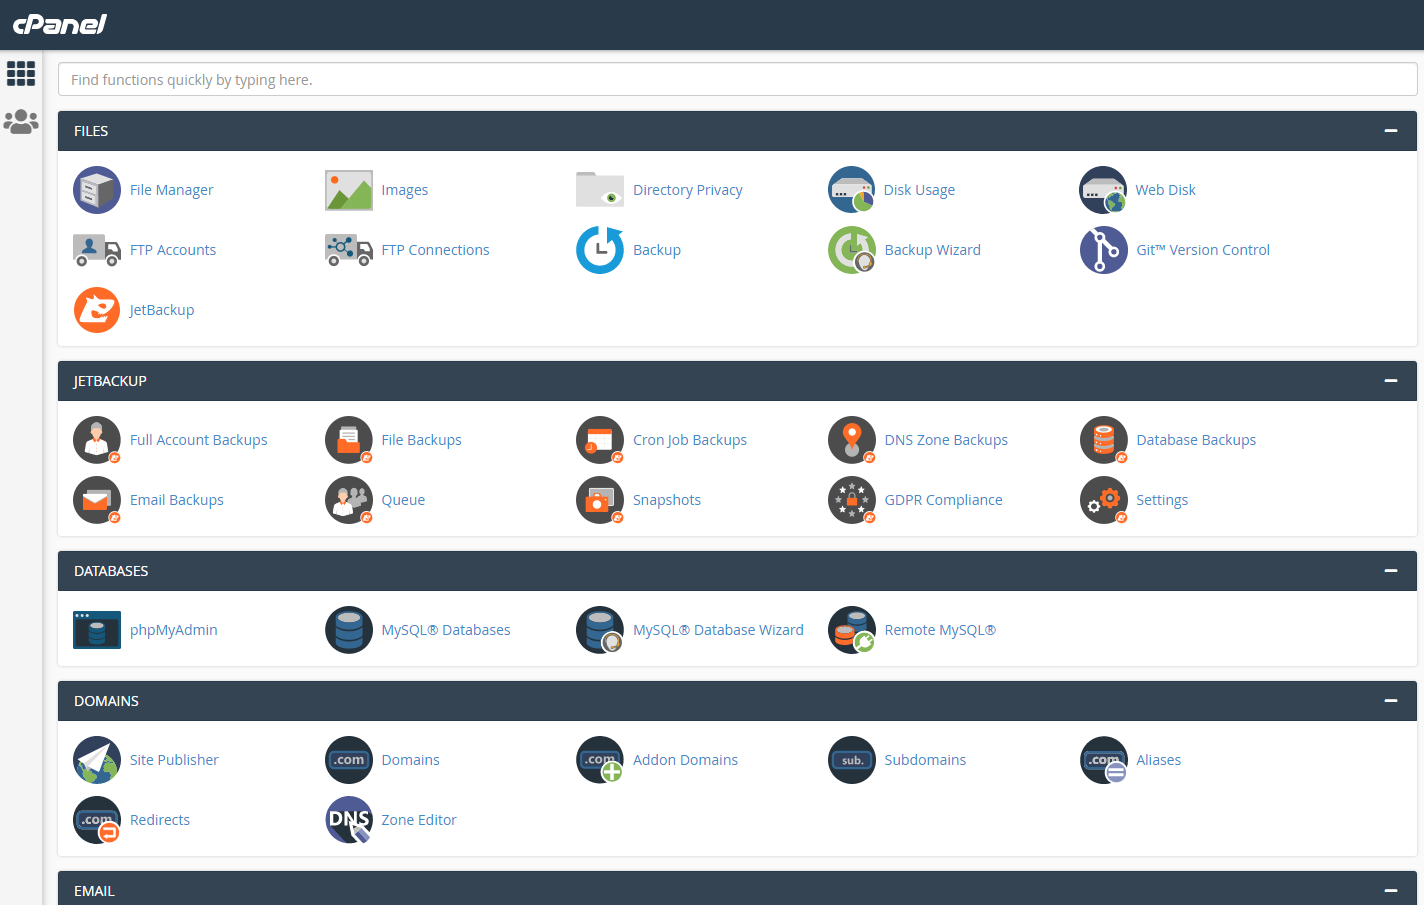Click the Full Account Backups link
Image resolution: width=1424 pixels, height=905 pixels.
point(198,440)
